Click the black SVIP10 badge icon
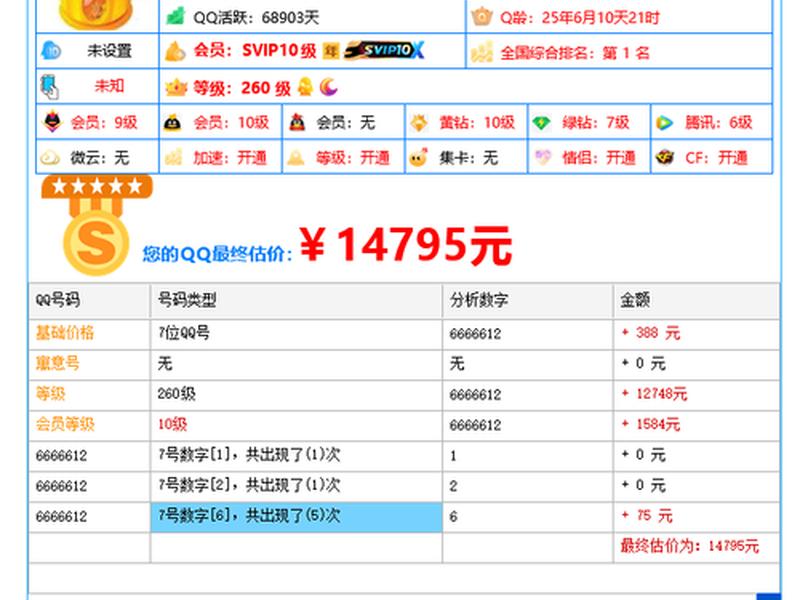 coord(384,50)
